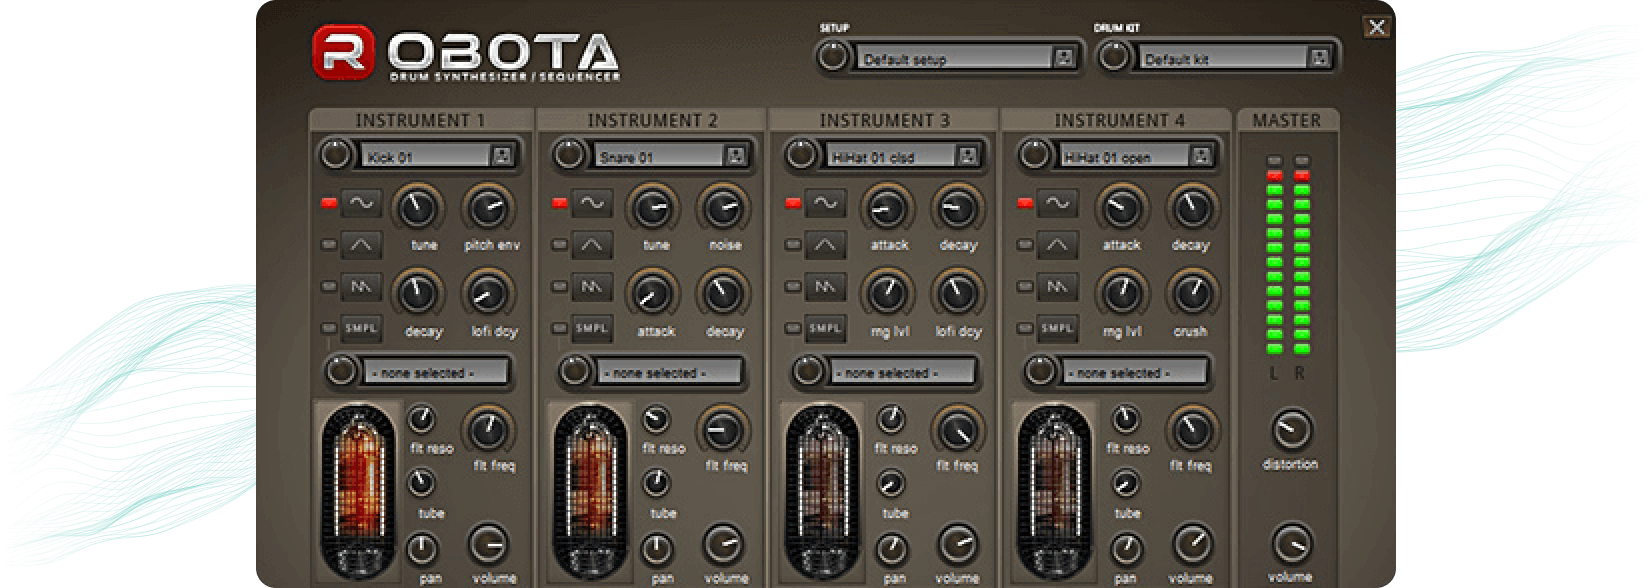
Task: Select the triangle wave button in Instrument 4
Action: click(x=1057, y=244)
